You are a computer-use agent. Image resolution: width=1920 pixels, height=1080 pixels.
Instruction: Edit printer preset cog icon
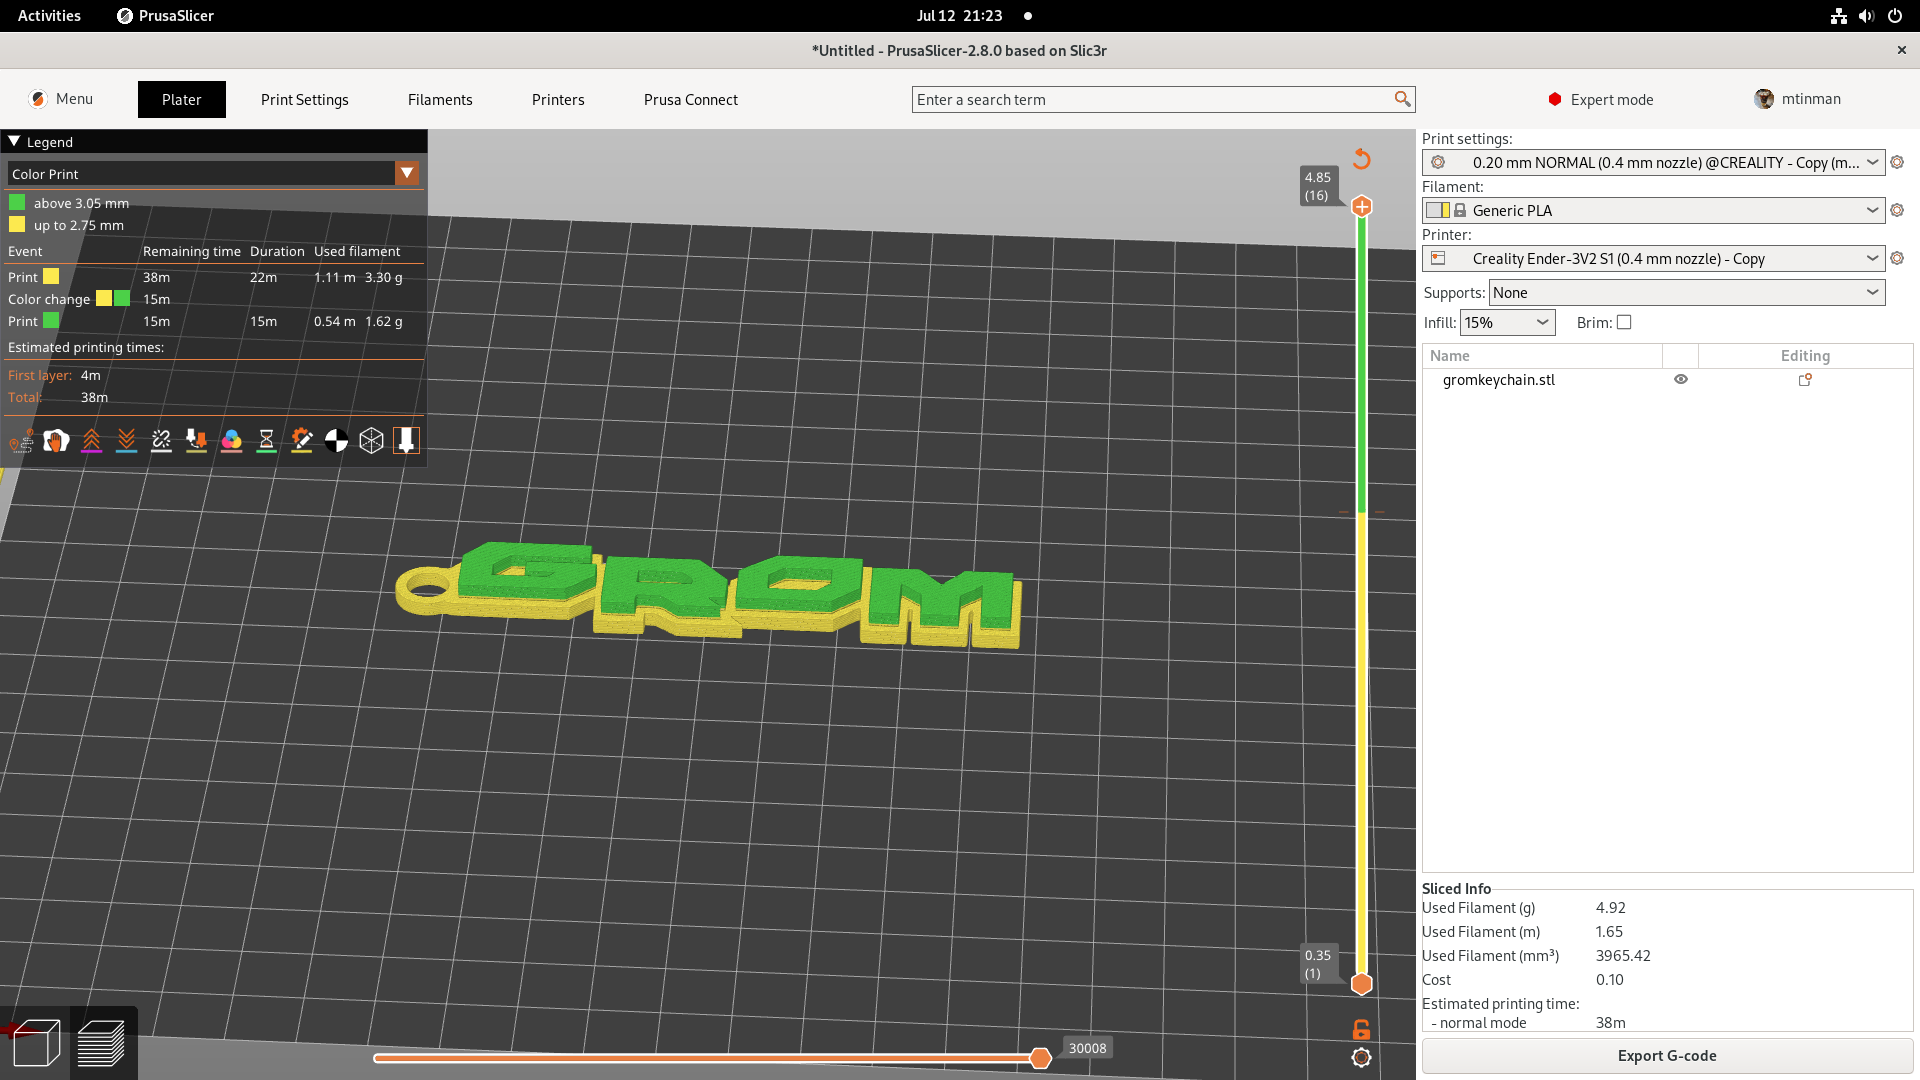(1897, 259)
